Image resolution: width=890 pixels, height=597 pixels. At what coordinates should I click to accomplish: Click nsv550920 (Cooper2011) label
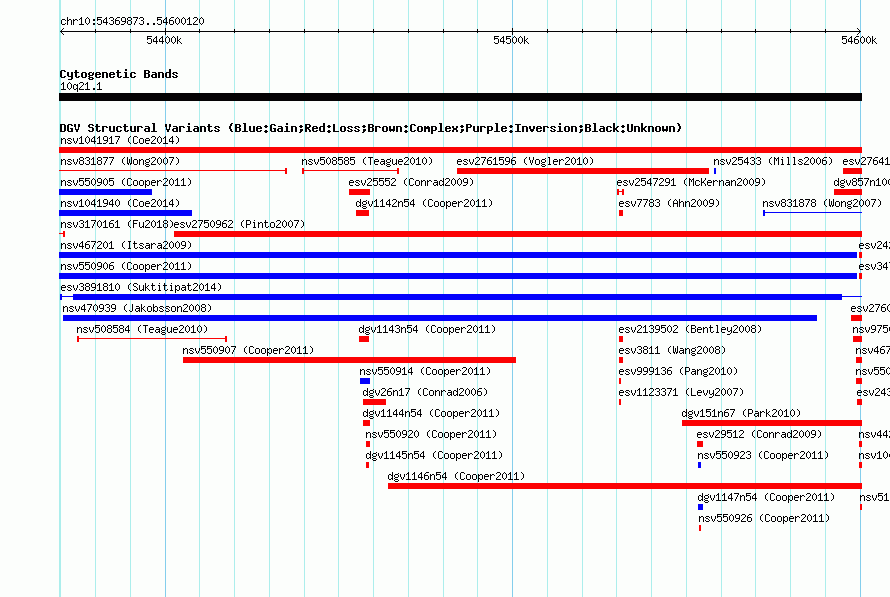(x=431, y=434)
